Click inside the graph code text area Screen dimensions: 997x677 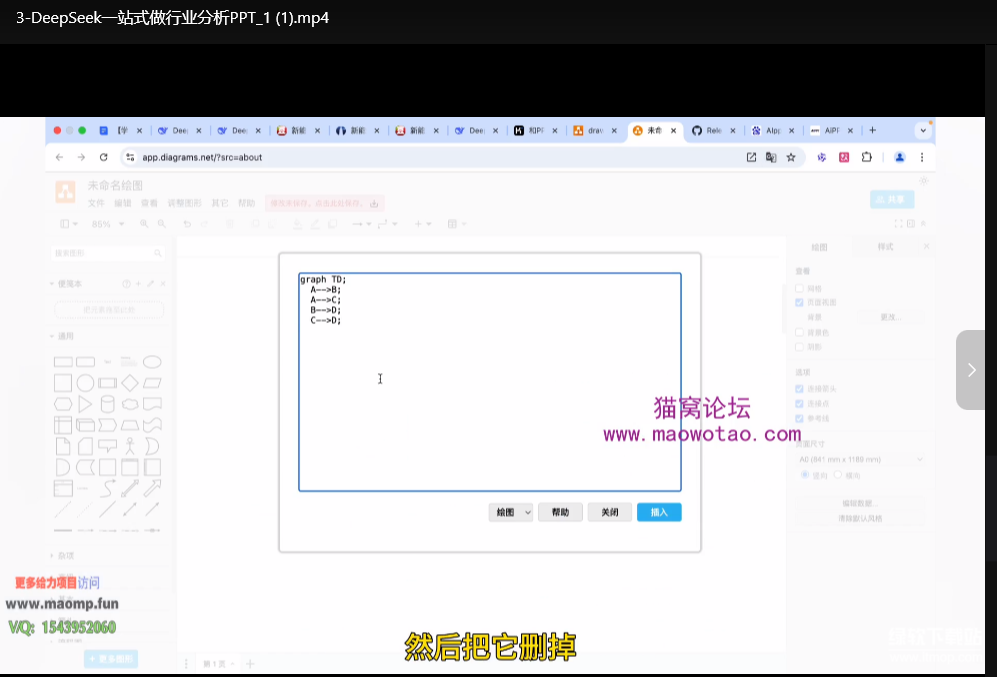pos(490,400)
